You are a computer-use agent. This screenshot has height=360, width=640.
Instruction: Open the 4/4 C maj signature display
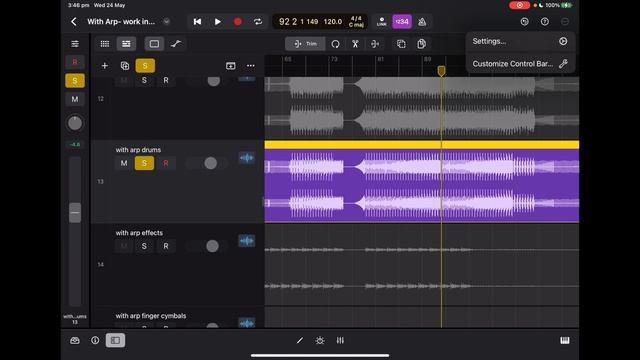pyautogui.click(x=356, y=22)
